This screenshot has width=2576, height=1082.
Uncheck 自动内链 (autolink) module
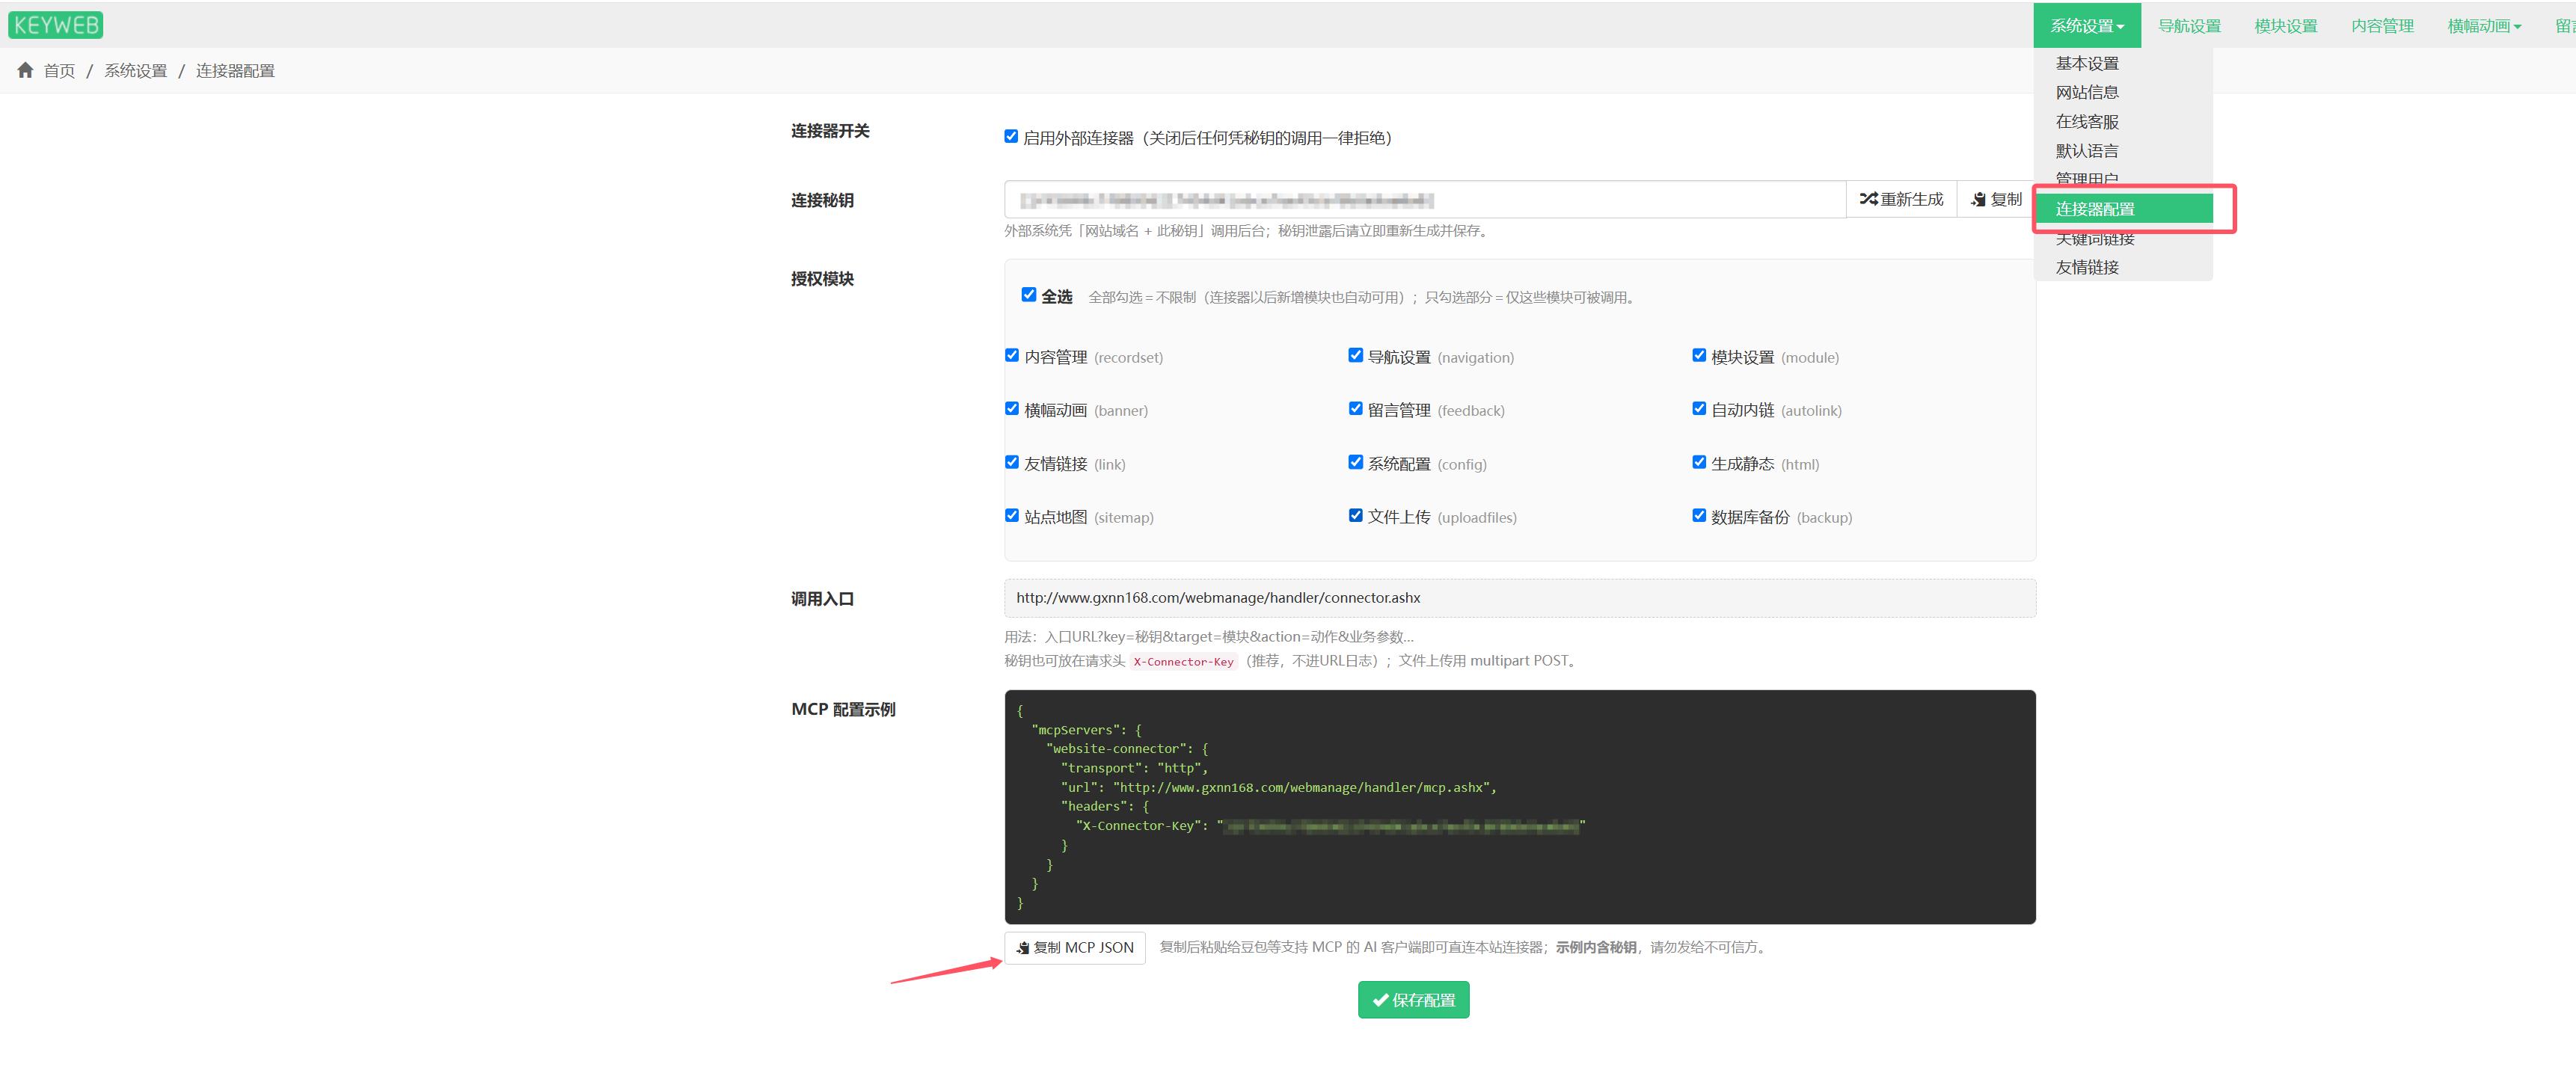(x=1698, y=408)
